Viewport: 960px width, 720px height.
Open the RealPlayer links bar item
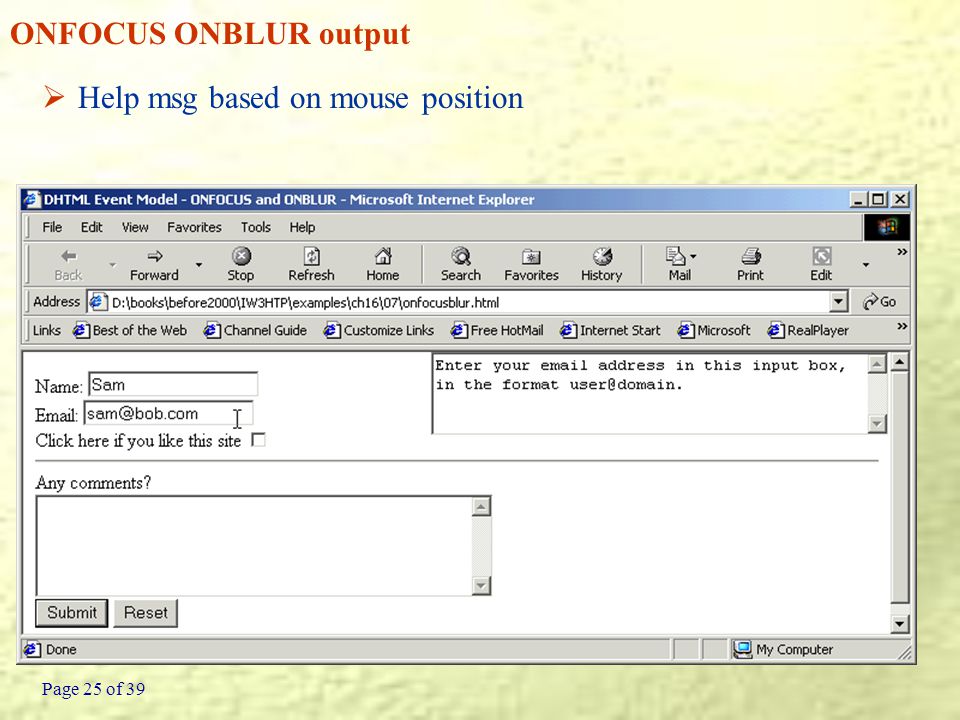(x=808, y=331)
